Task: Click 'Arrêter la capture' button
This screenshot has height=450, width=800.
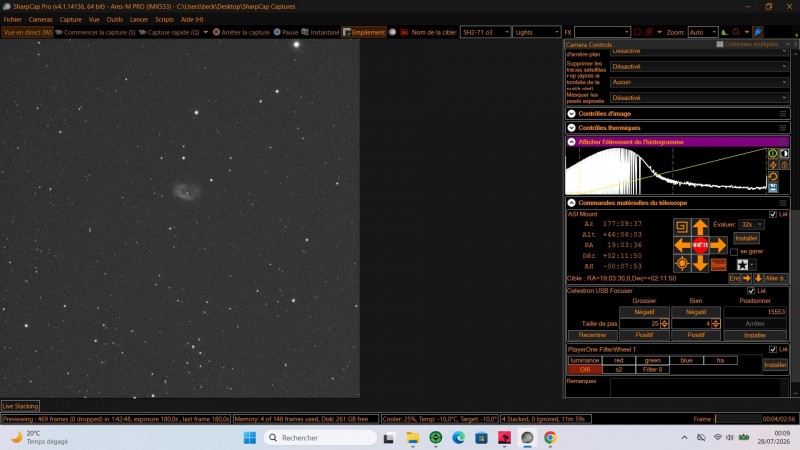Action: pyautogui.click(x=241, y=32)
